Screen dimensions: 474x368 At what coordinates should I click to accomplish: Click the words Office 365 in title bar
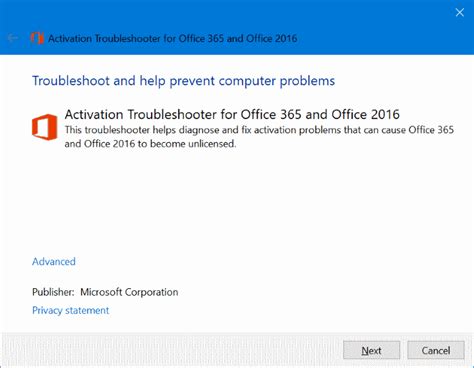click(x=201, y=38)
